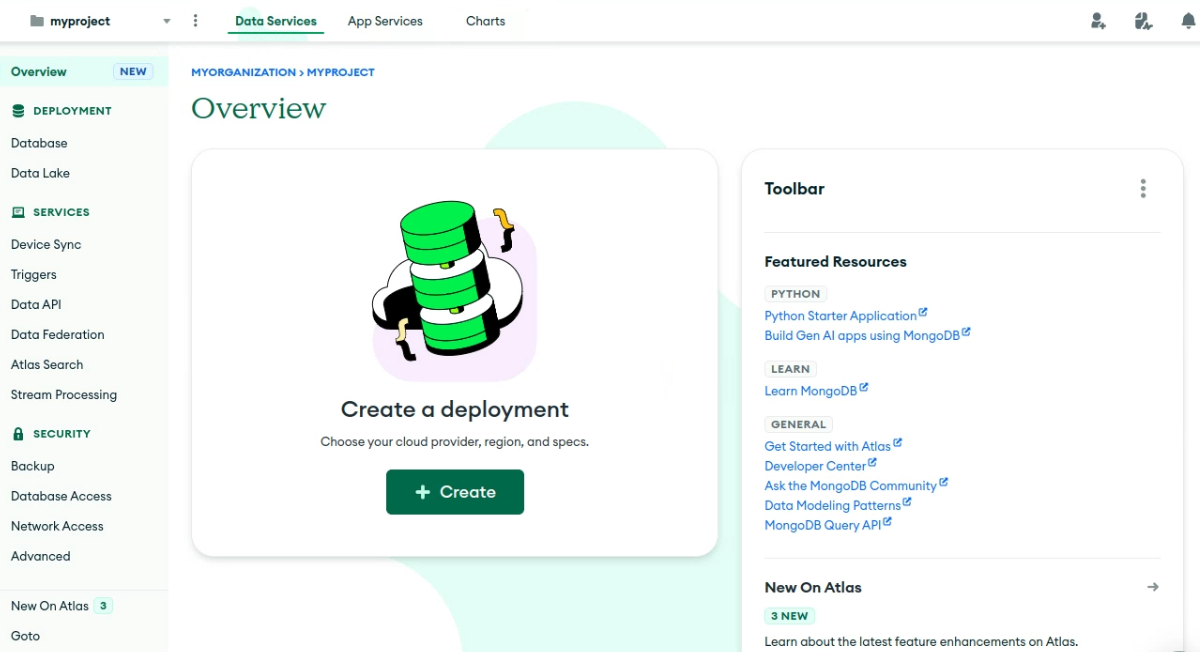This screenshot has width=1200, height=652.
Task: Open Data Lake in the sidebar
Action: click(x=40, y=173)
